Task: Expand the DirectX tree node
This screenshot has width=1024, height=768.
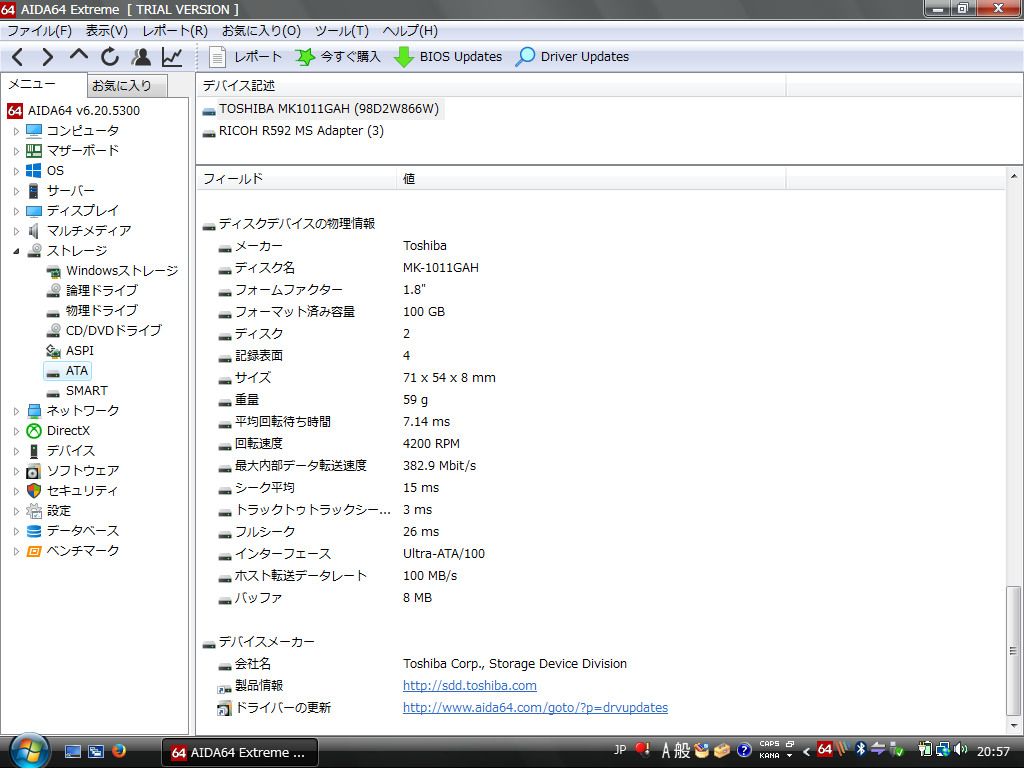Action: (16, 431)
